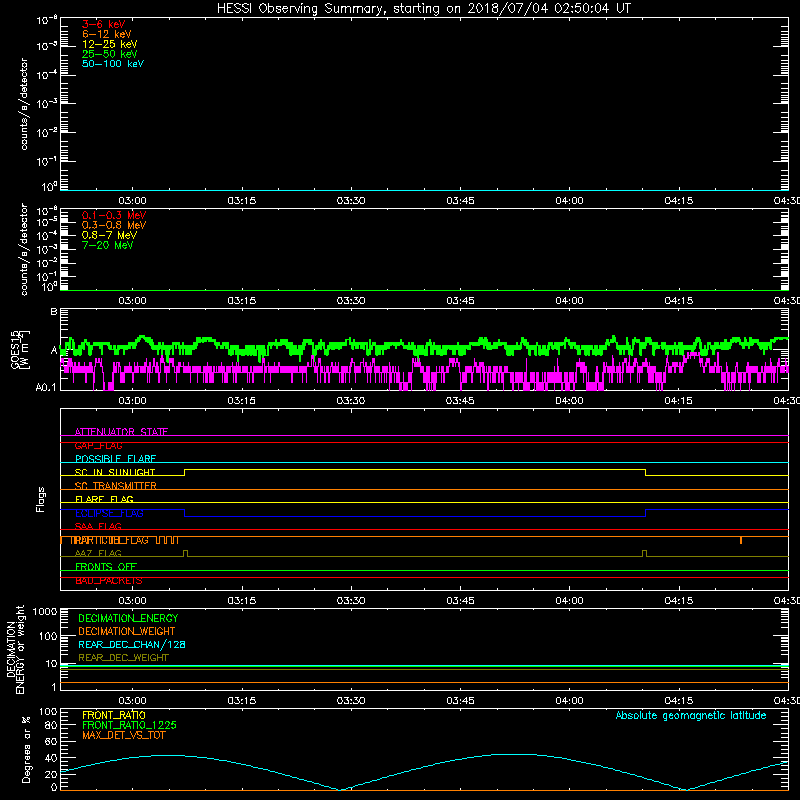Select the DECIMATION_WEIGHT legend label
The width and height of the screenshot is (800, 800).
(127, 631)
